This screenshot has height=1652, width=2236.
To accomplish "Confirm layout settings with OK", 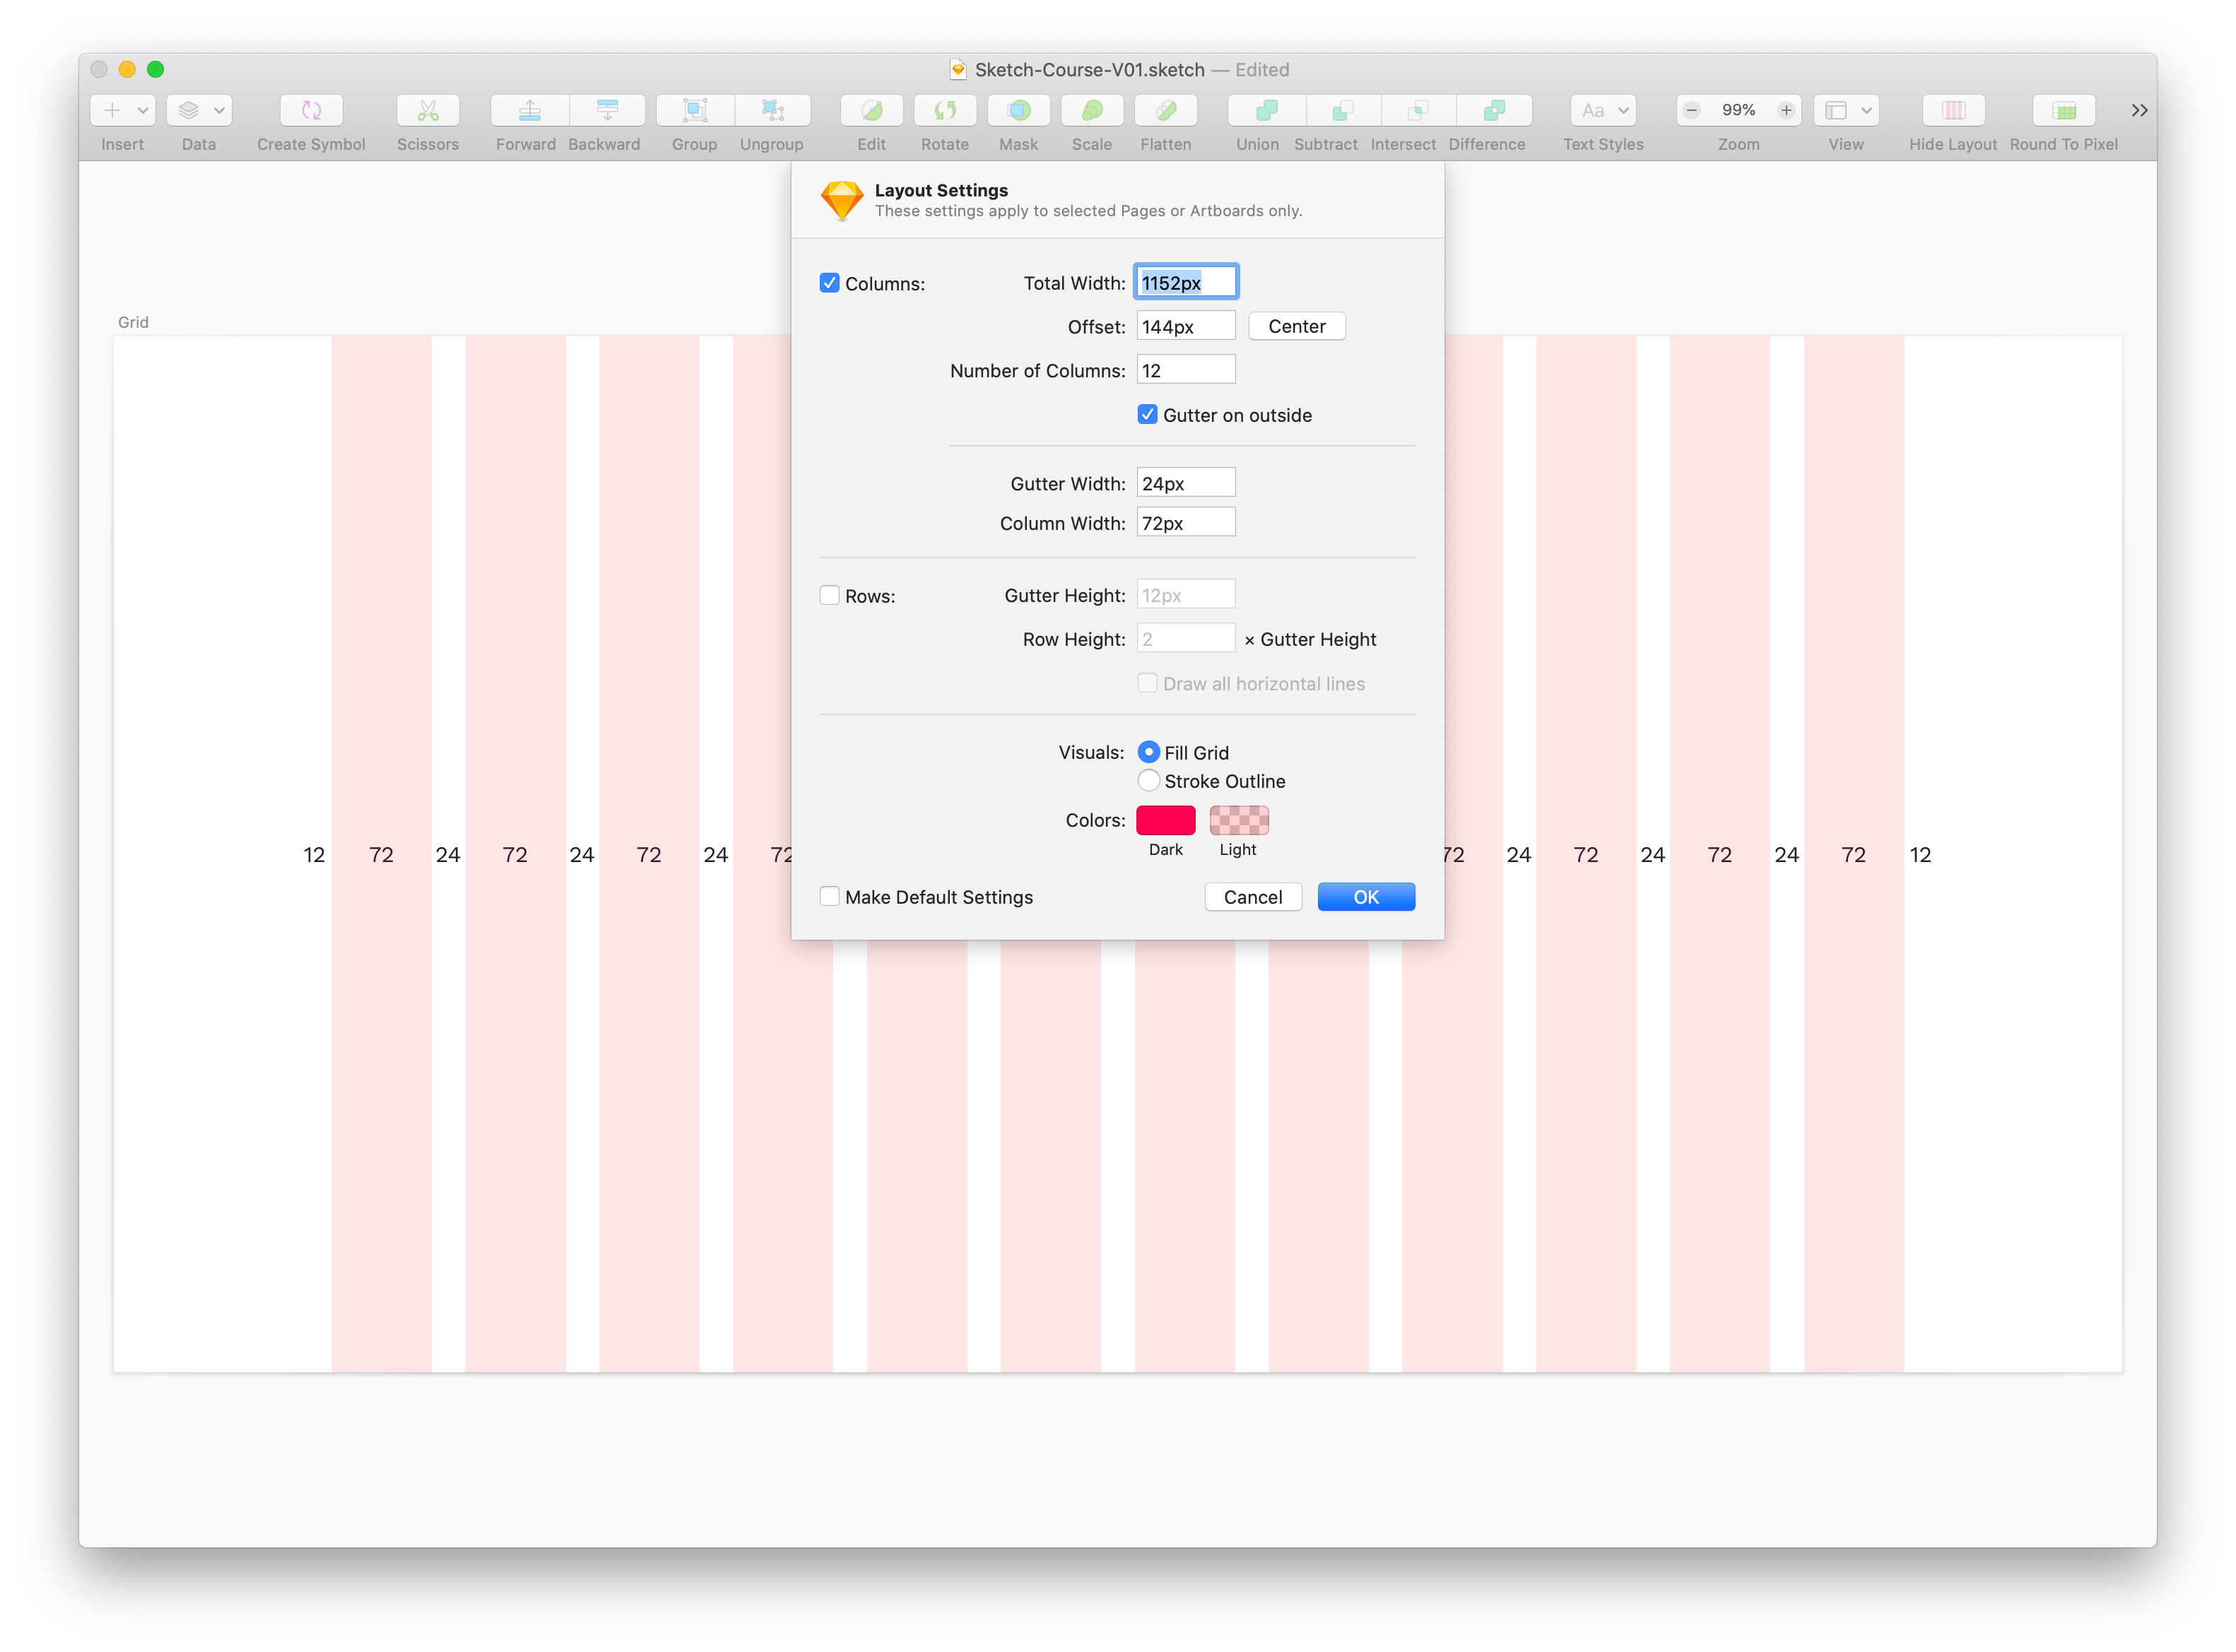I will tap(1365, 897).
